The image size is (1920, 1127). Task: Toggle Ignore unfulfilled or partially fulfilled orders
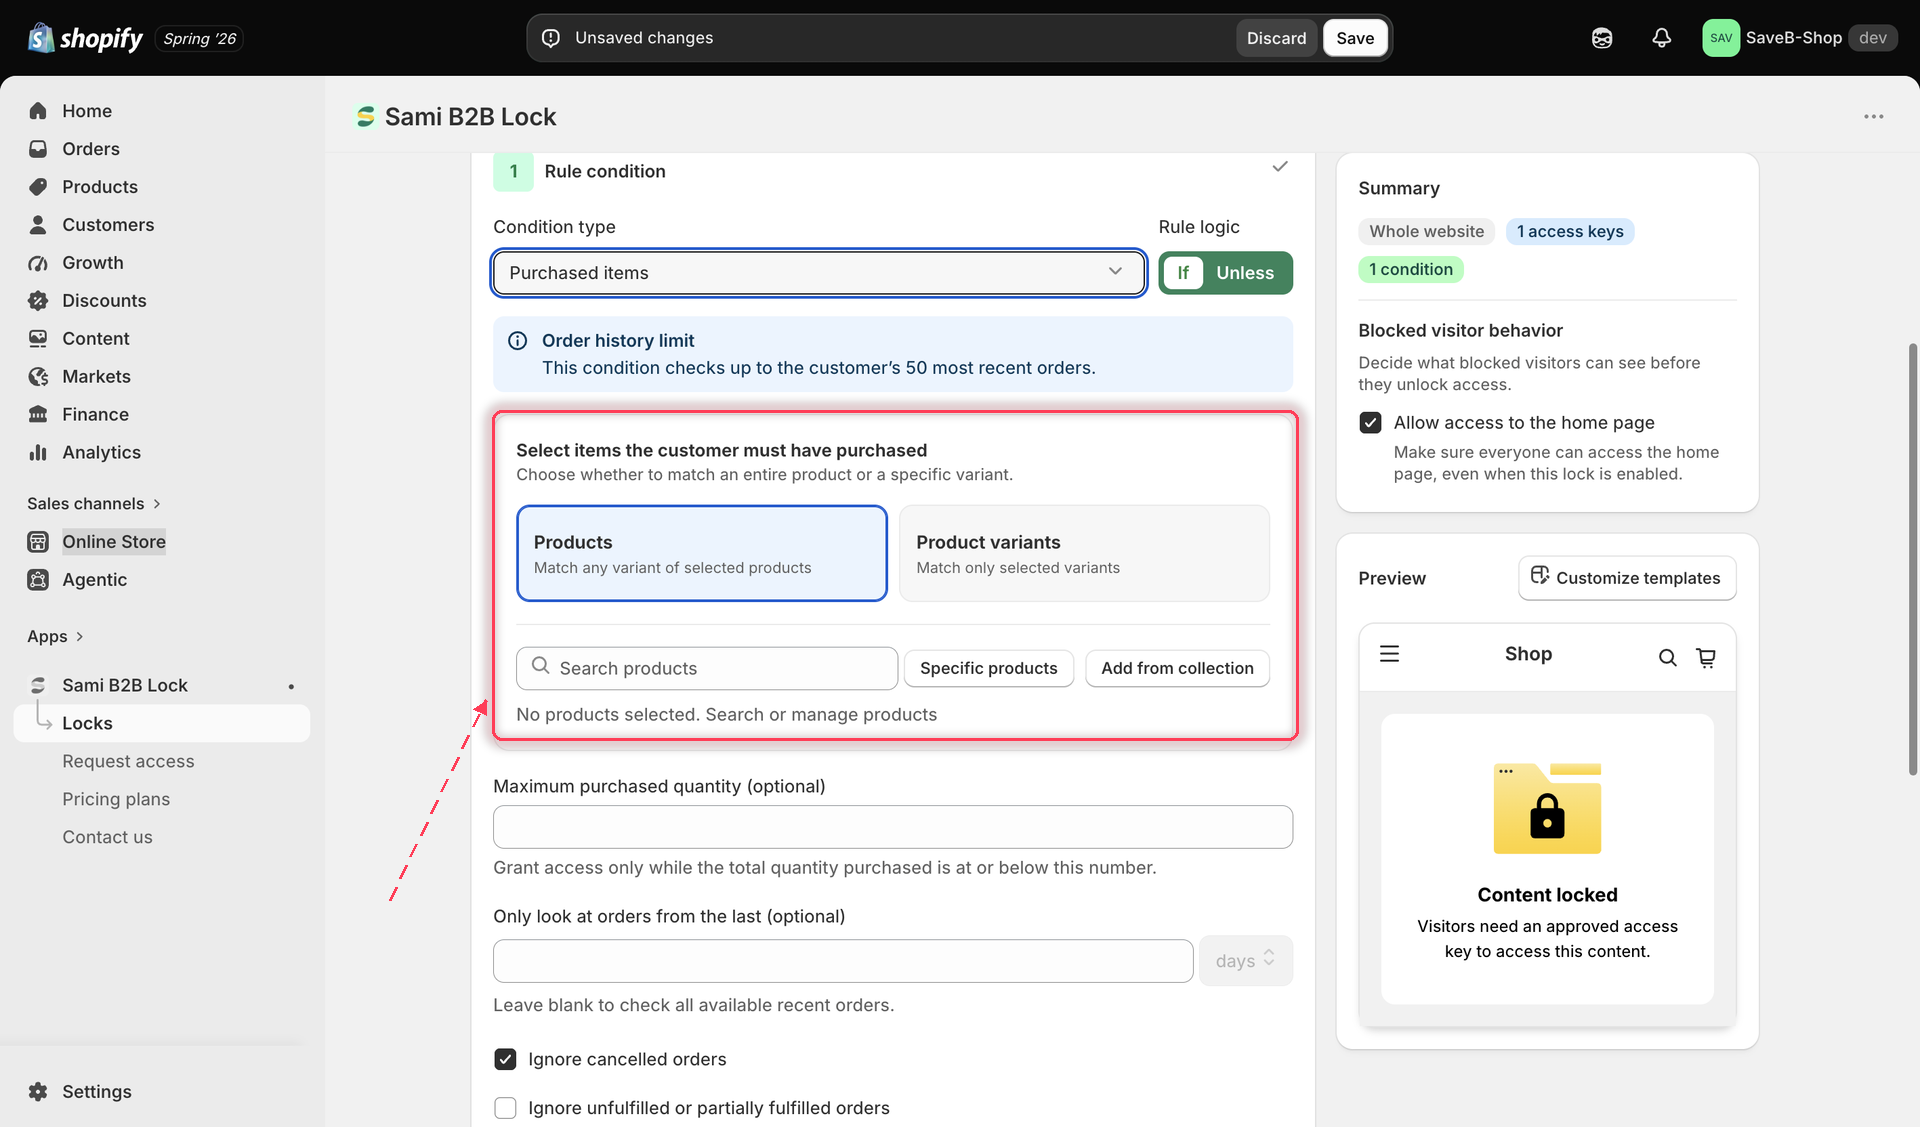(x=505, y=1108)
